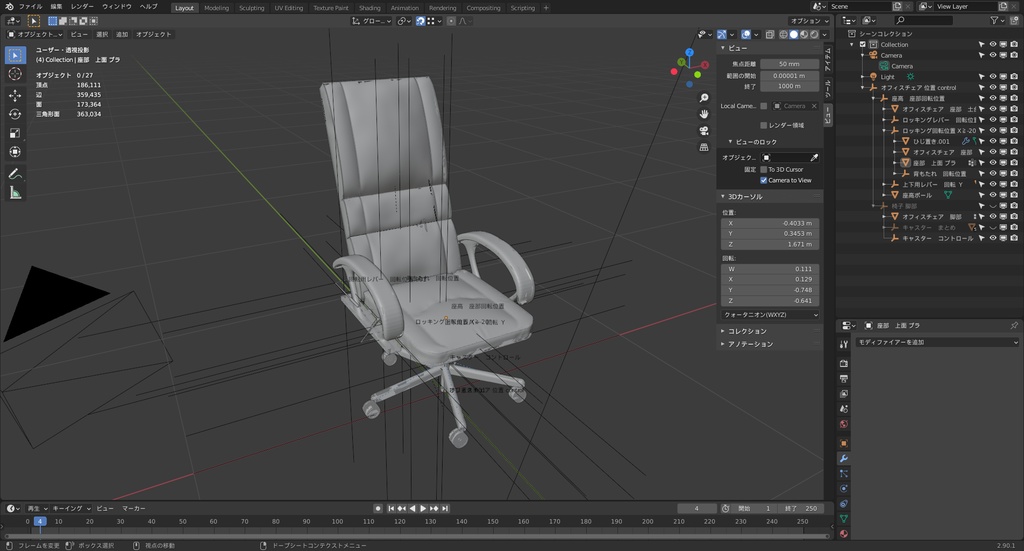Expand the Light item in outliner
Screen dimensions: 1024x551
pyautogui.click(x=863, y=76)
